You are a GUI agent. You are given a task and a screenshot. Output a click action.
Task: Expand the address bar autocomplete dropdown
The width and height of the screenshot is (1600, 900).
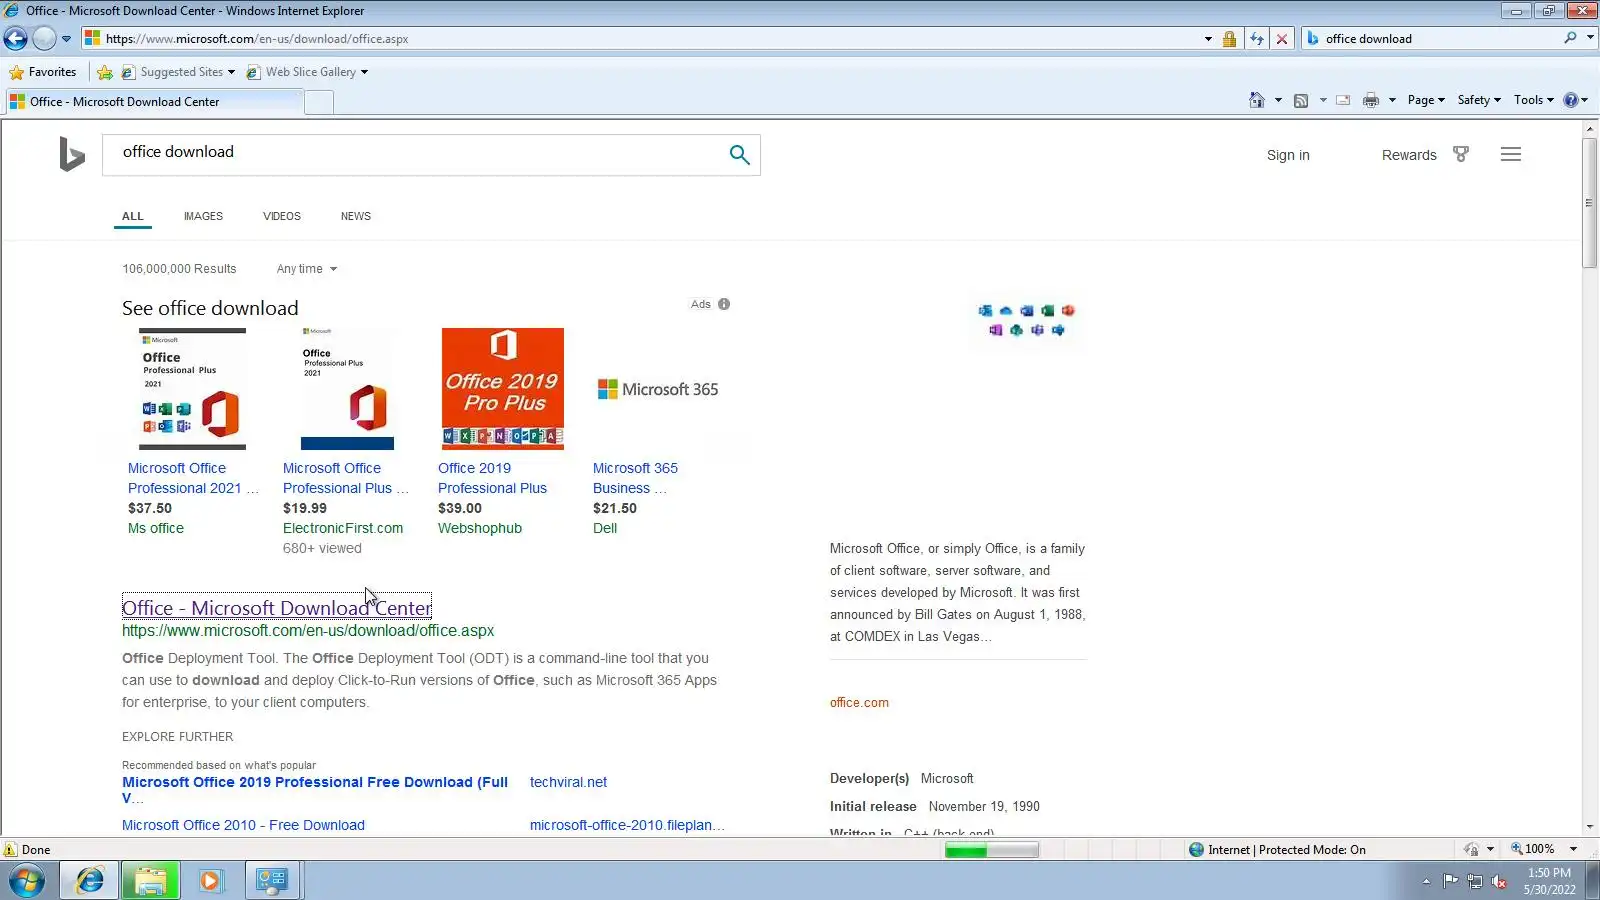click(1208, 39)
